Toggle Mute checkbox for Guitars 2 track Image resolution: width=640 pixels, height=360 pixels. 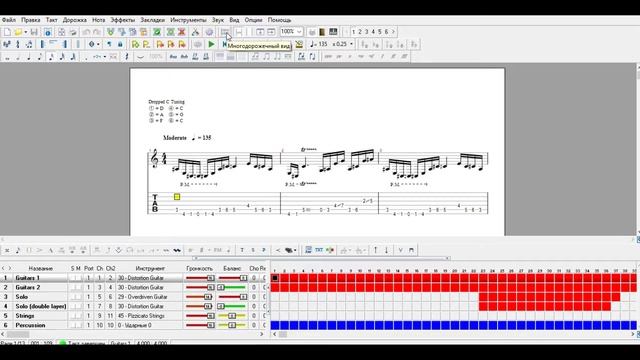78,287
